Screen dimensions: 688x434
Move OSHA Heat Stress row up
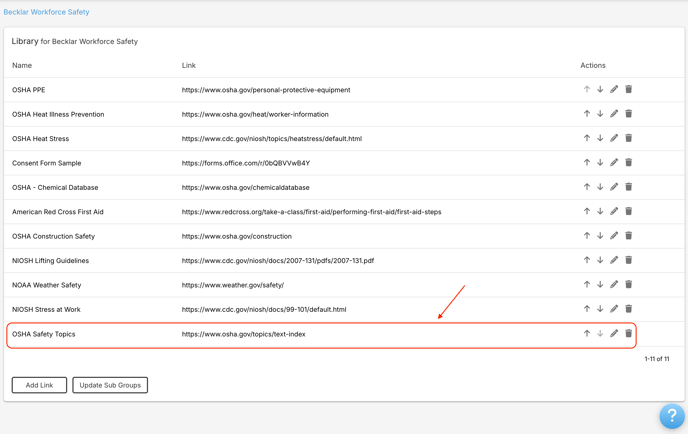pyautogui.click(x=587, y=138)
